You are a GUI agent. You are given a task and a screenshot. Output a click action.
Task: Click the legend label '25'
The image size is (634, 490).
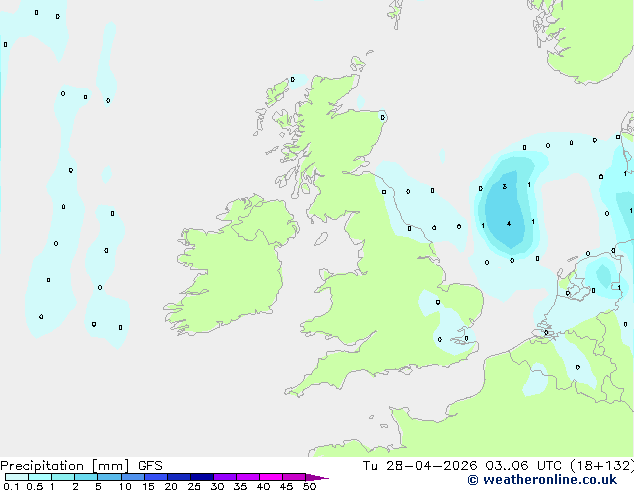tap(194, 486)
